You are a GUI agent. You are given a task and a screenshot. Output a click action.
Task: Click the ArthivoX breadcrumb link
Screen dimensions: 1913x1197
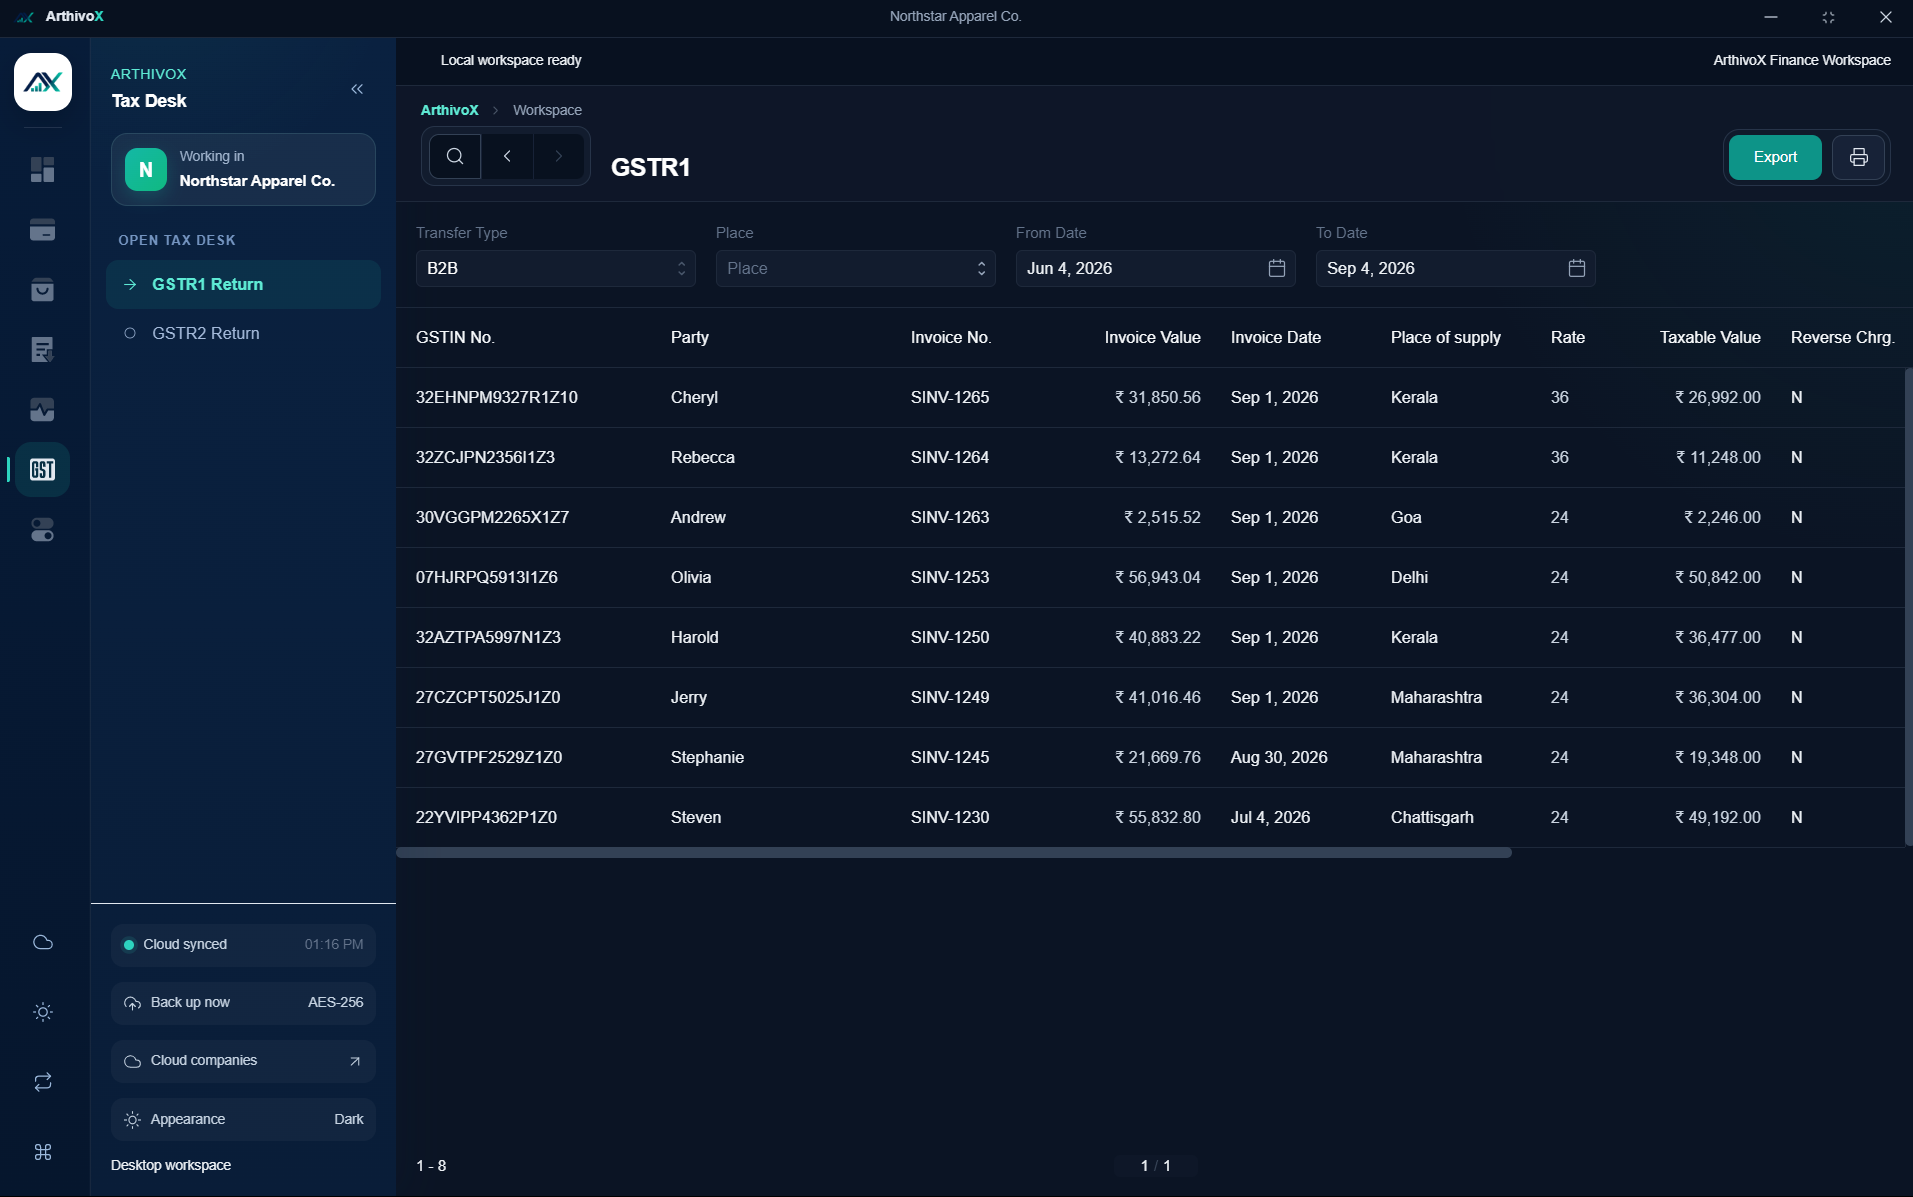click(x=449, y=110)
